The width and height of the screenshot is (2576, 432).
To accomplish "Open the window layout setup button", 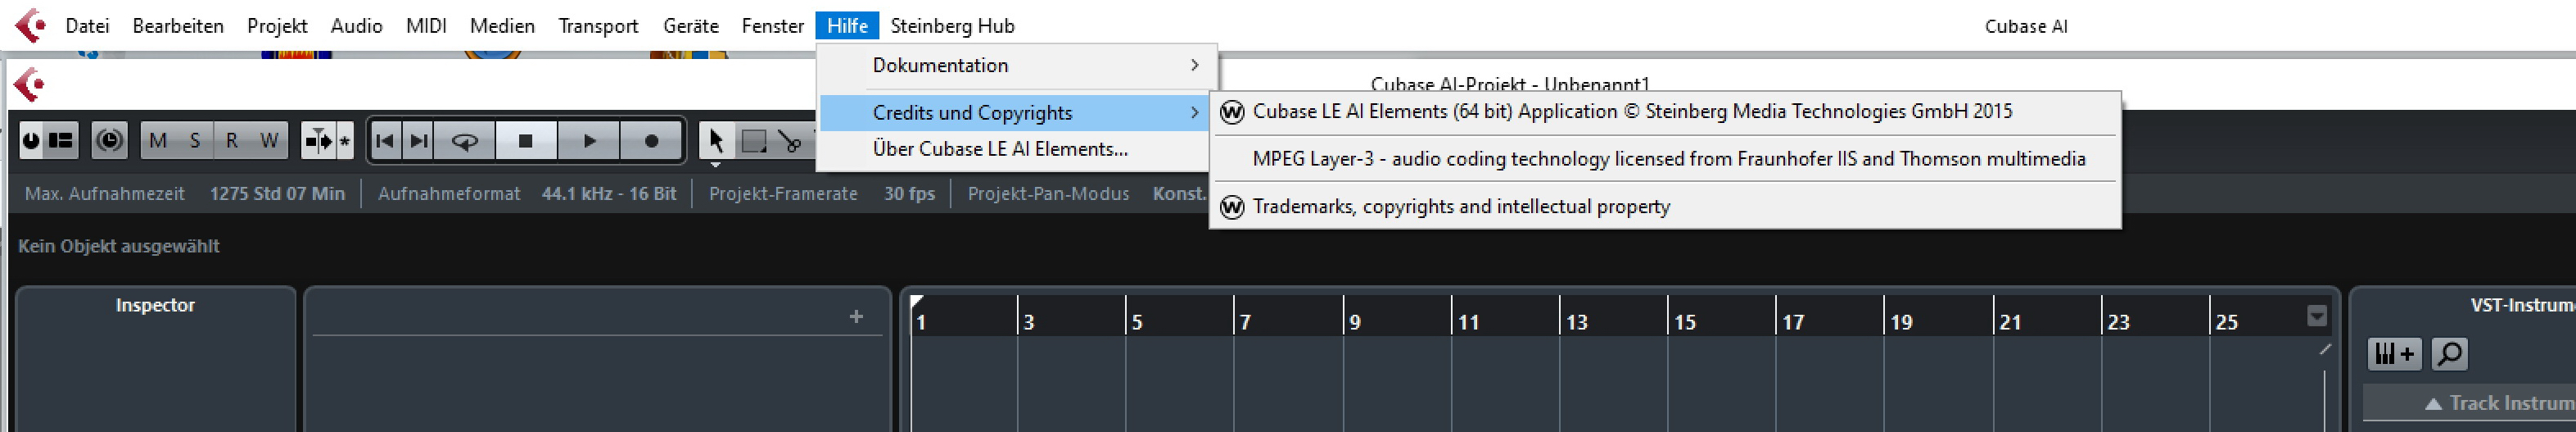I will [62, 141].
